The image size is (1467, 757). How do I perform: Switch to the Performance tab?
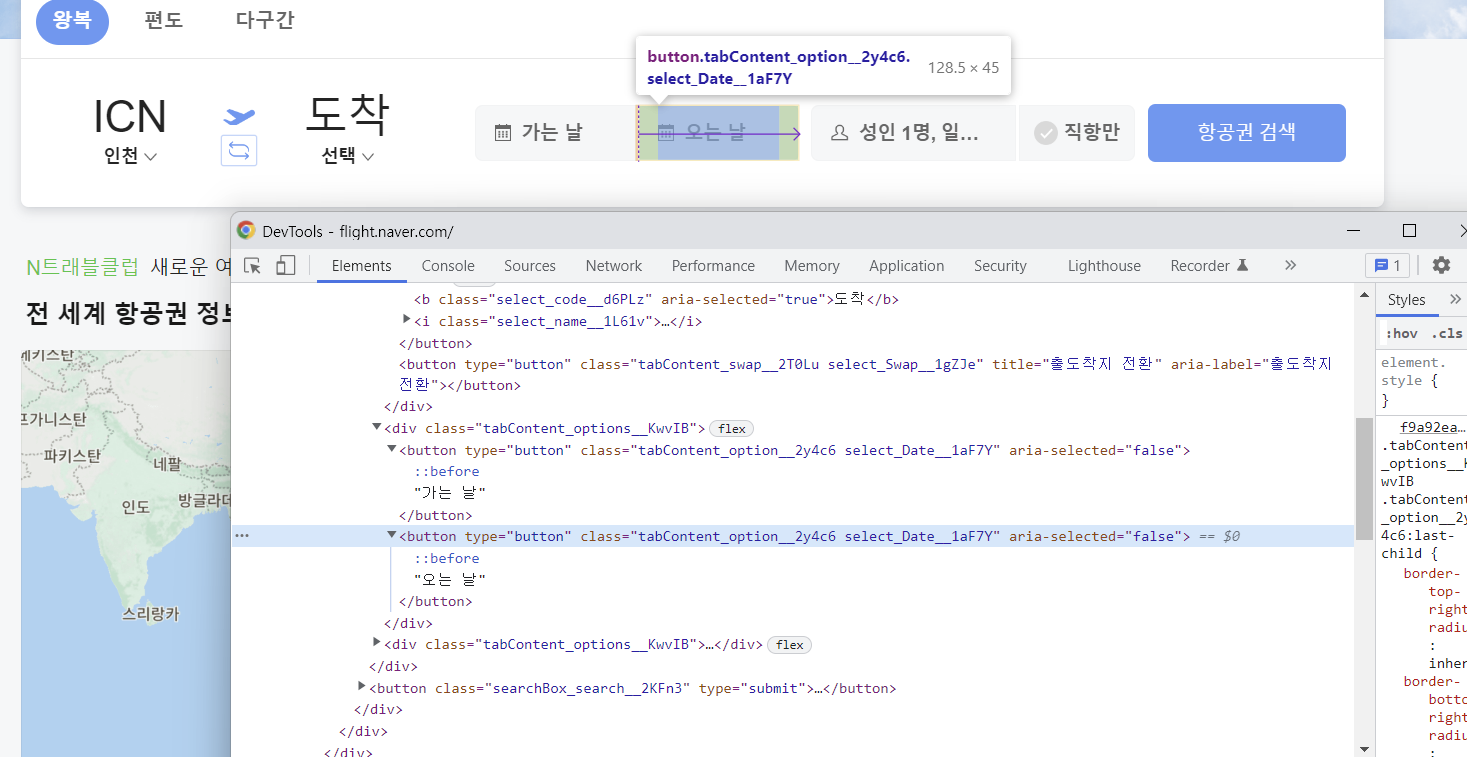click(713, 266)
